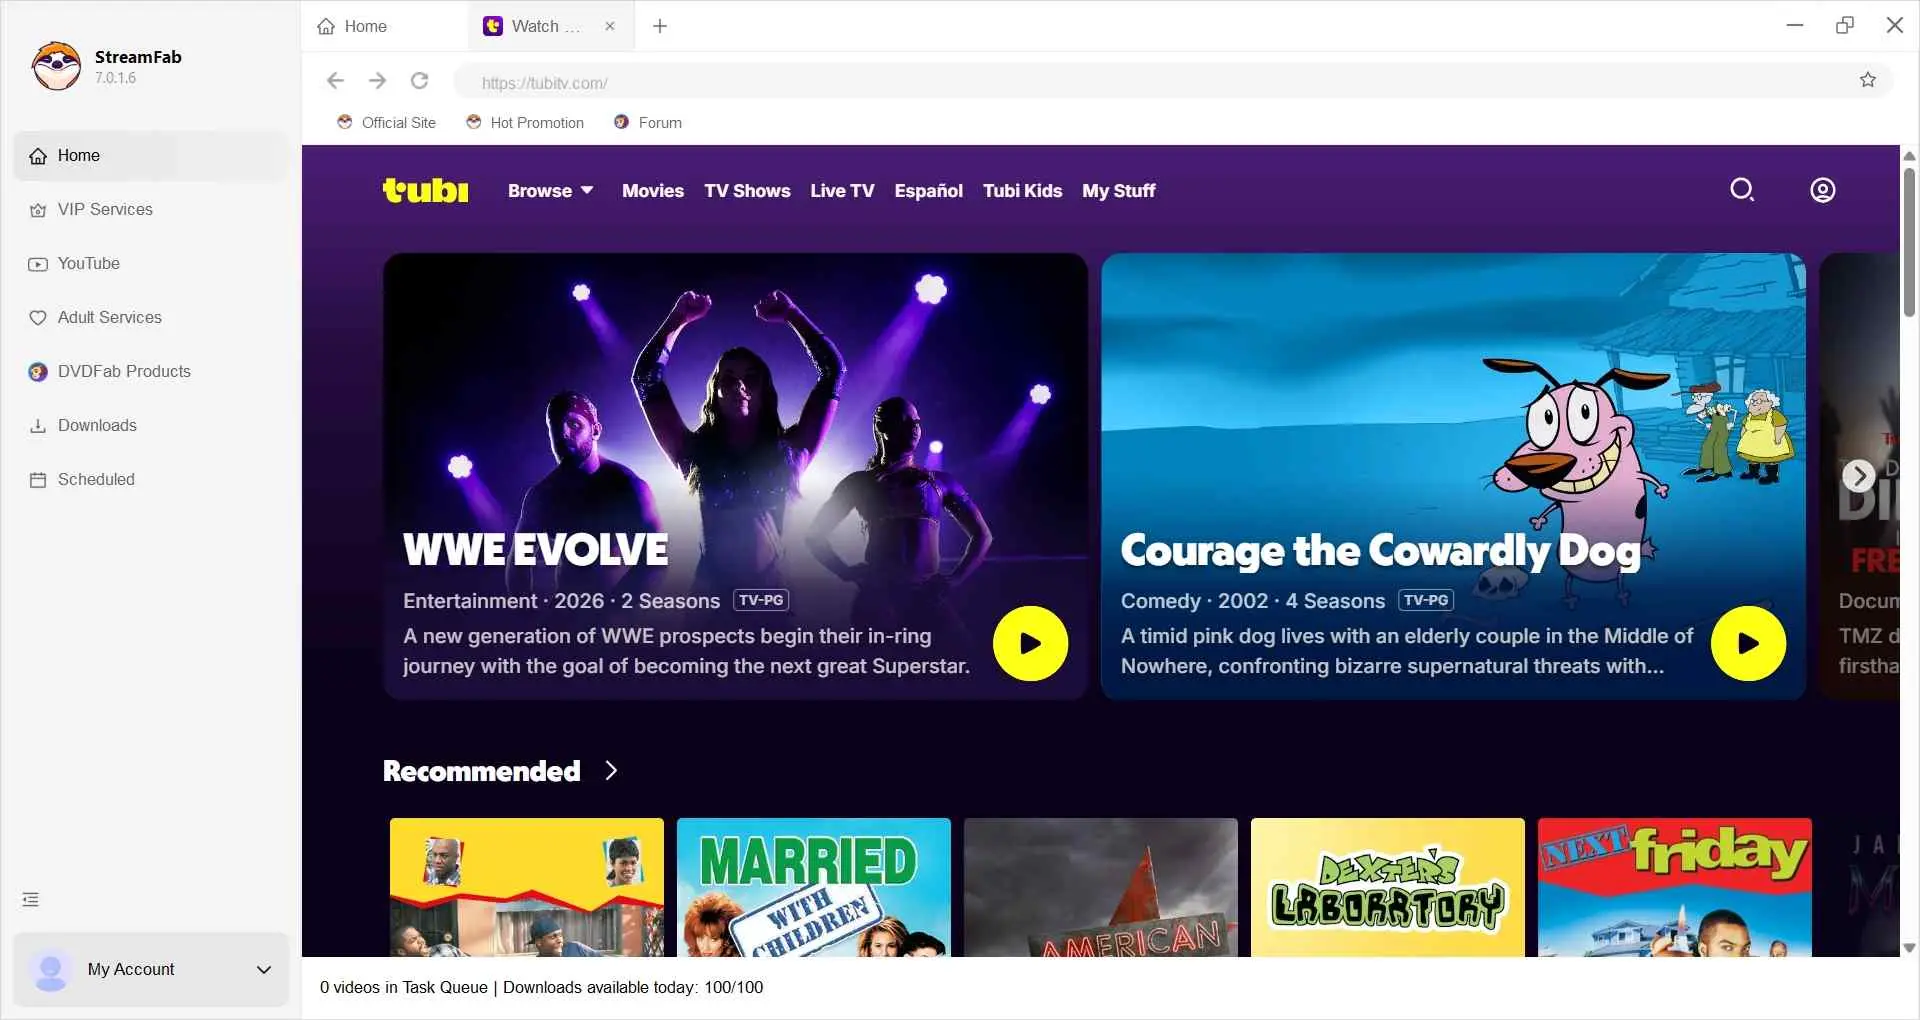Go forward in browser
The height and width of the screenshot is (1020, 1920).
(378, 81)
